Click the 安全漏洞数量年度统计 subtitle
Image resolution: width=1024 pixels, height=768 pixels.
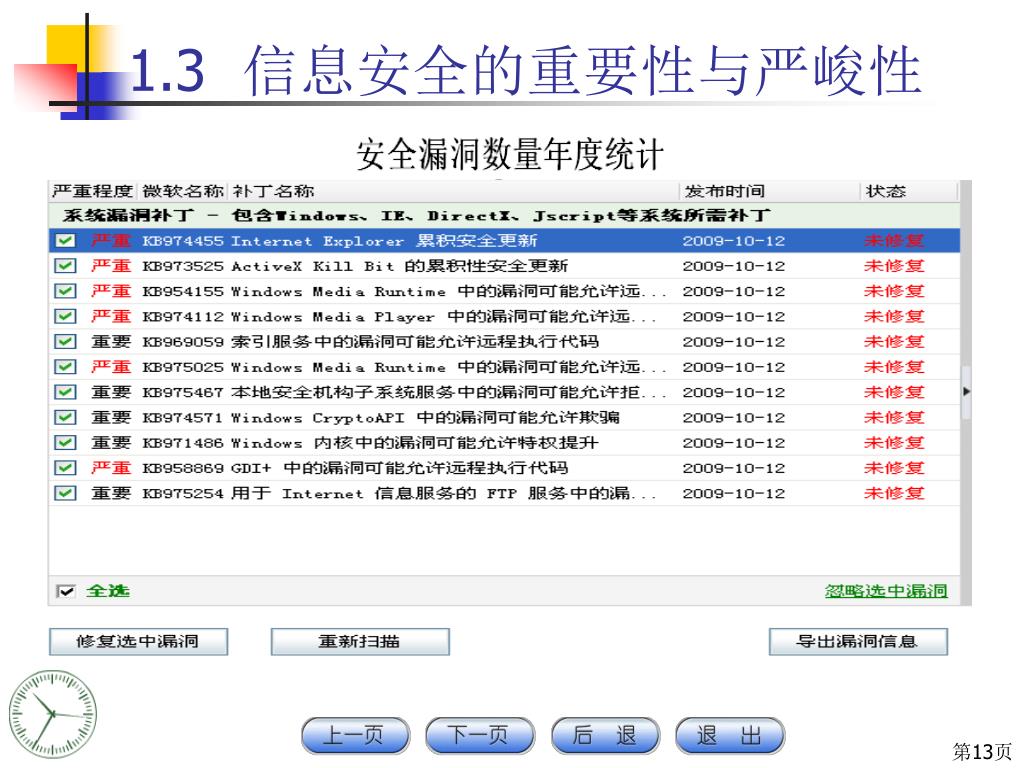(510, 154)
